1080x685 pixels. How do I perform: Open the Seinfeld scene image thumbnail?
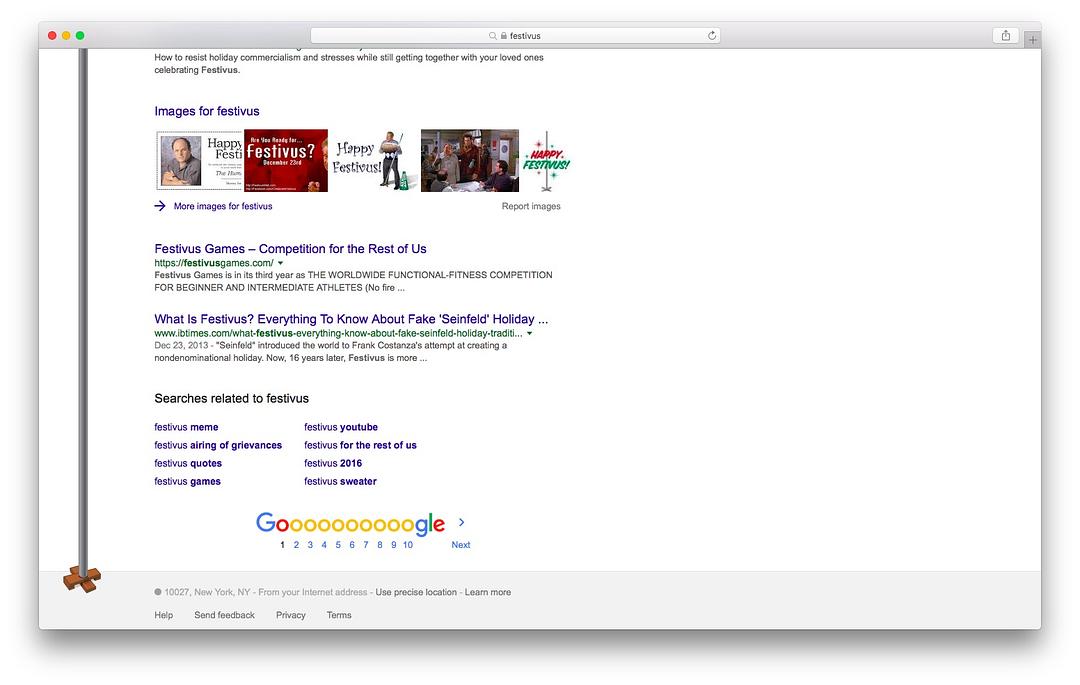pyautogui.click(x=469, y=160)
